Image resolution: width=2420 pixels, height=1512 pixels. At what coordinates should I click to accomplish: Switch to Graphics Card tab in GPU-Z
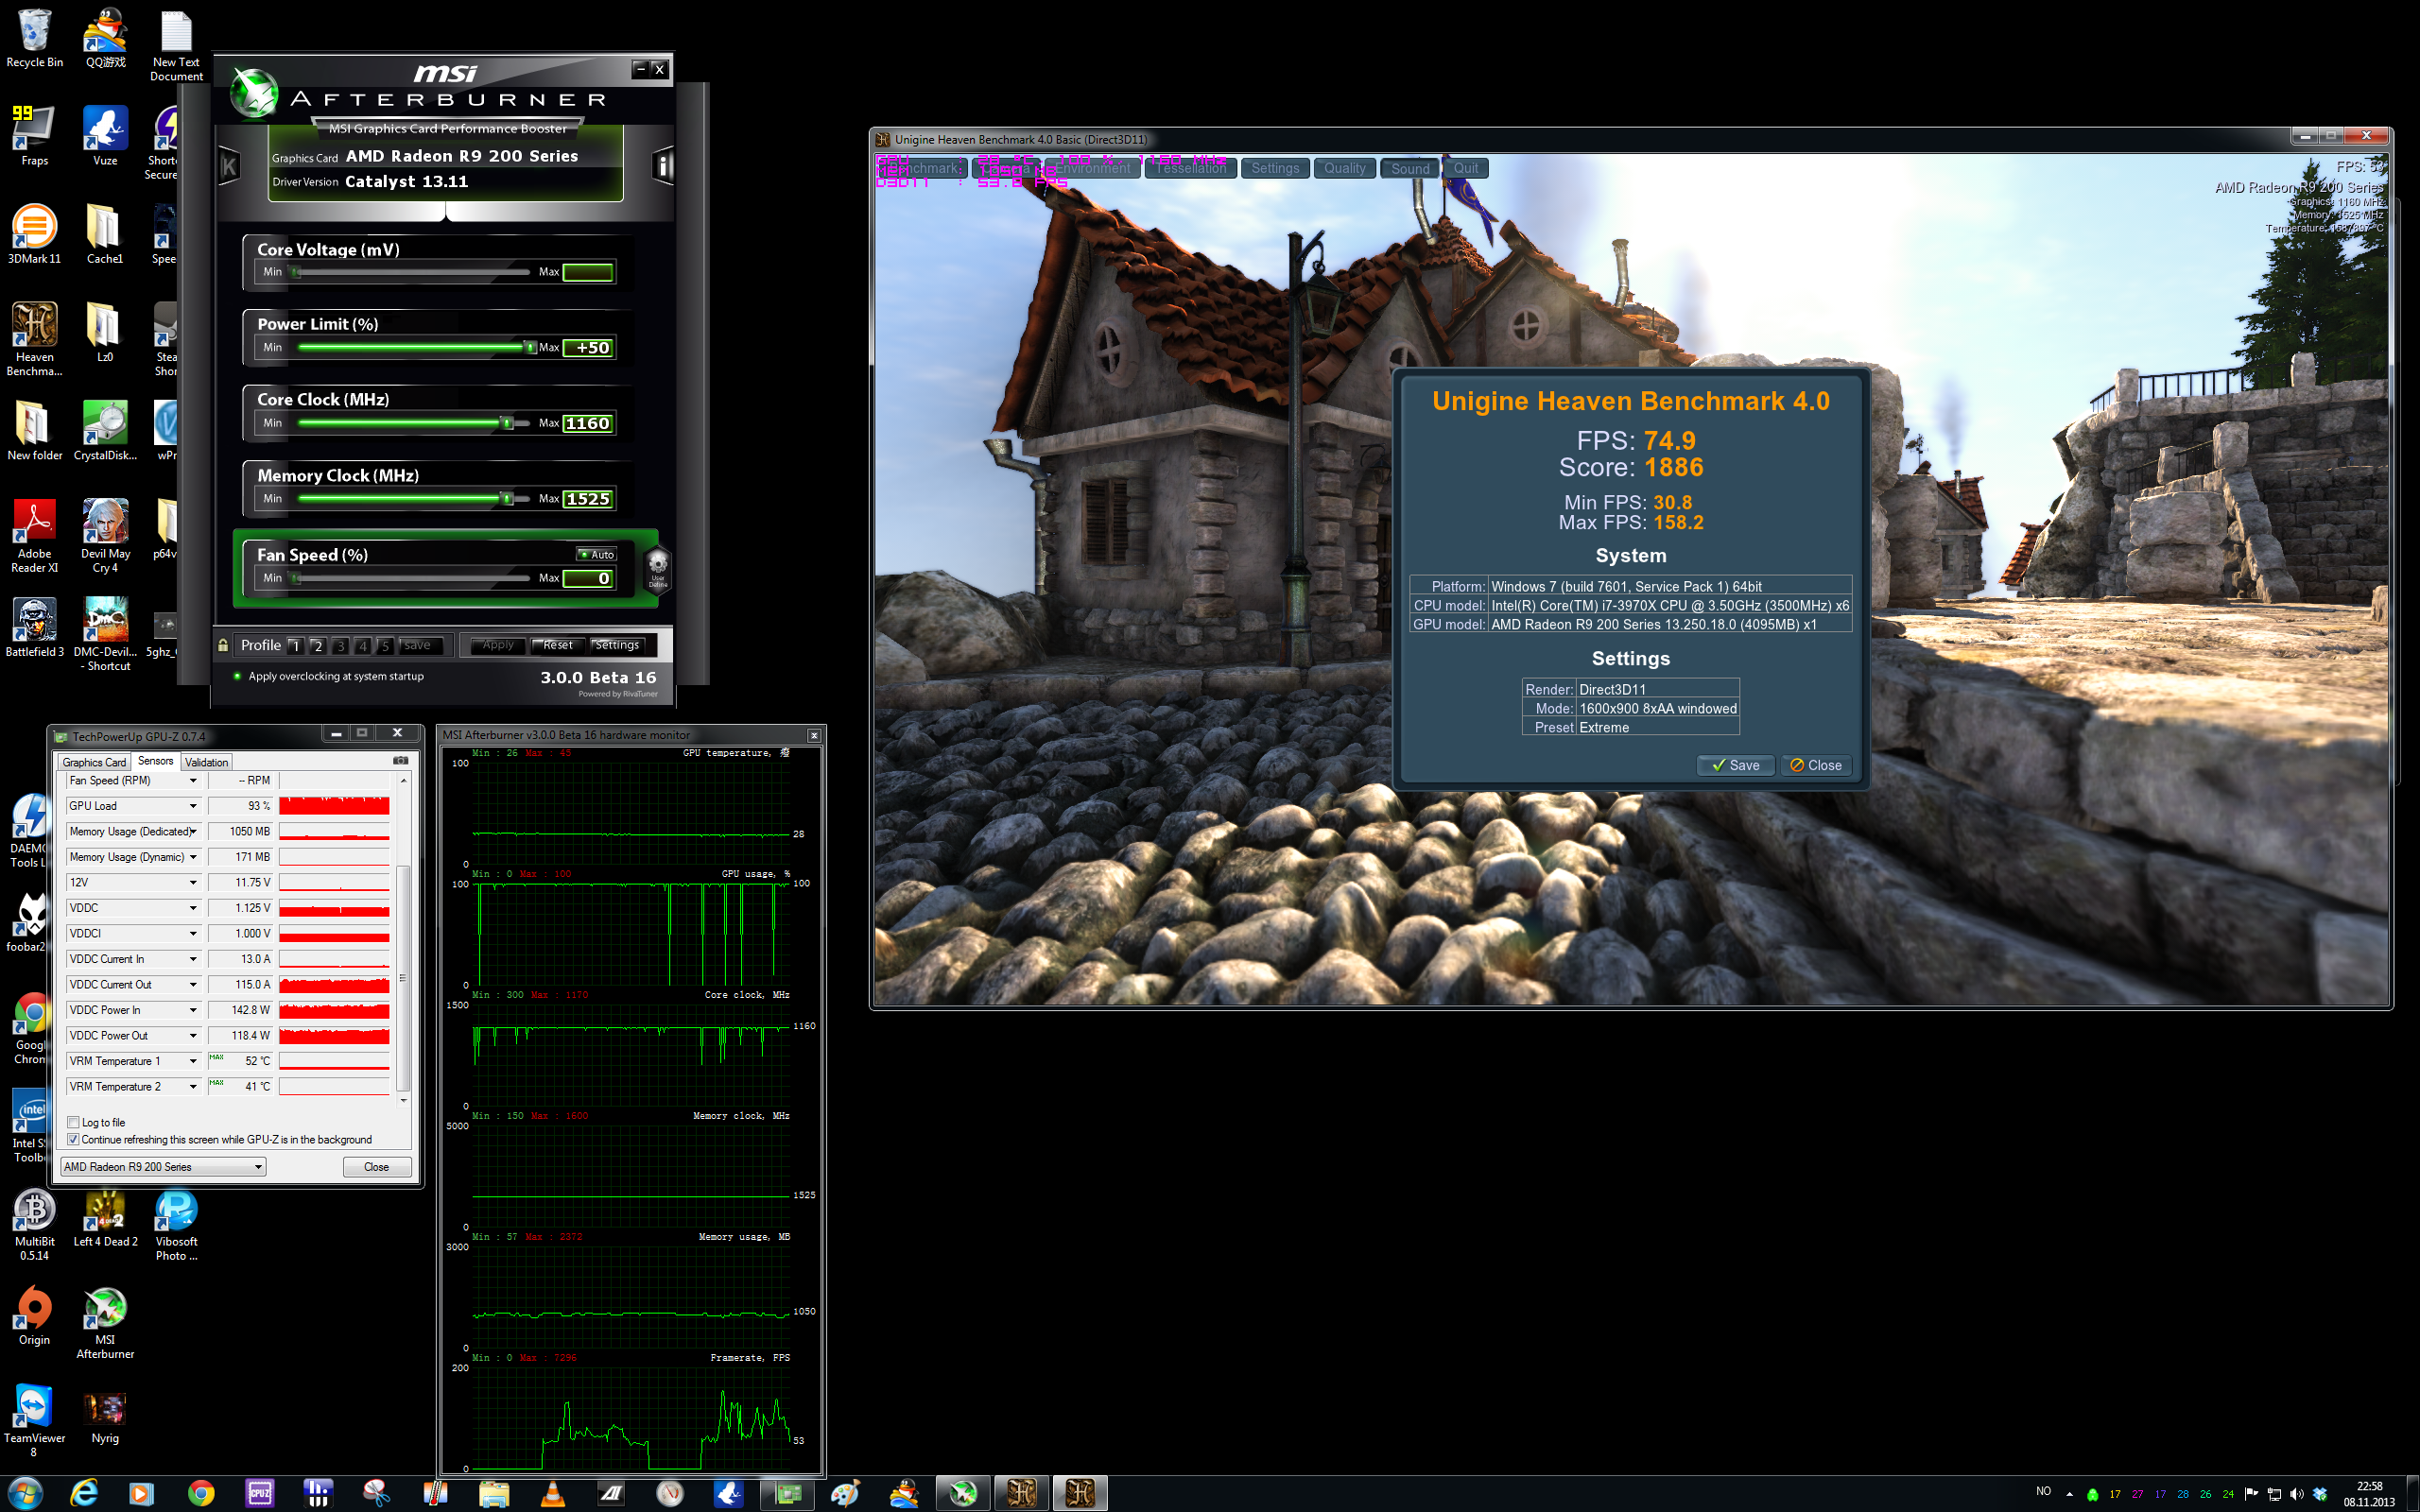[94, 762]
